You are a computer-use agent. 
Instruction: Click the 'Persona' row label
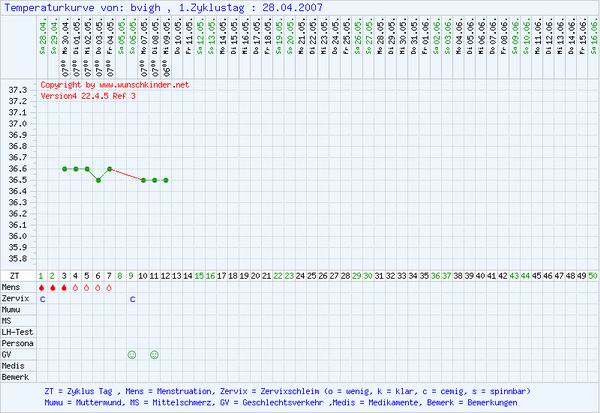coord(17,342)
